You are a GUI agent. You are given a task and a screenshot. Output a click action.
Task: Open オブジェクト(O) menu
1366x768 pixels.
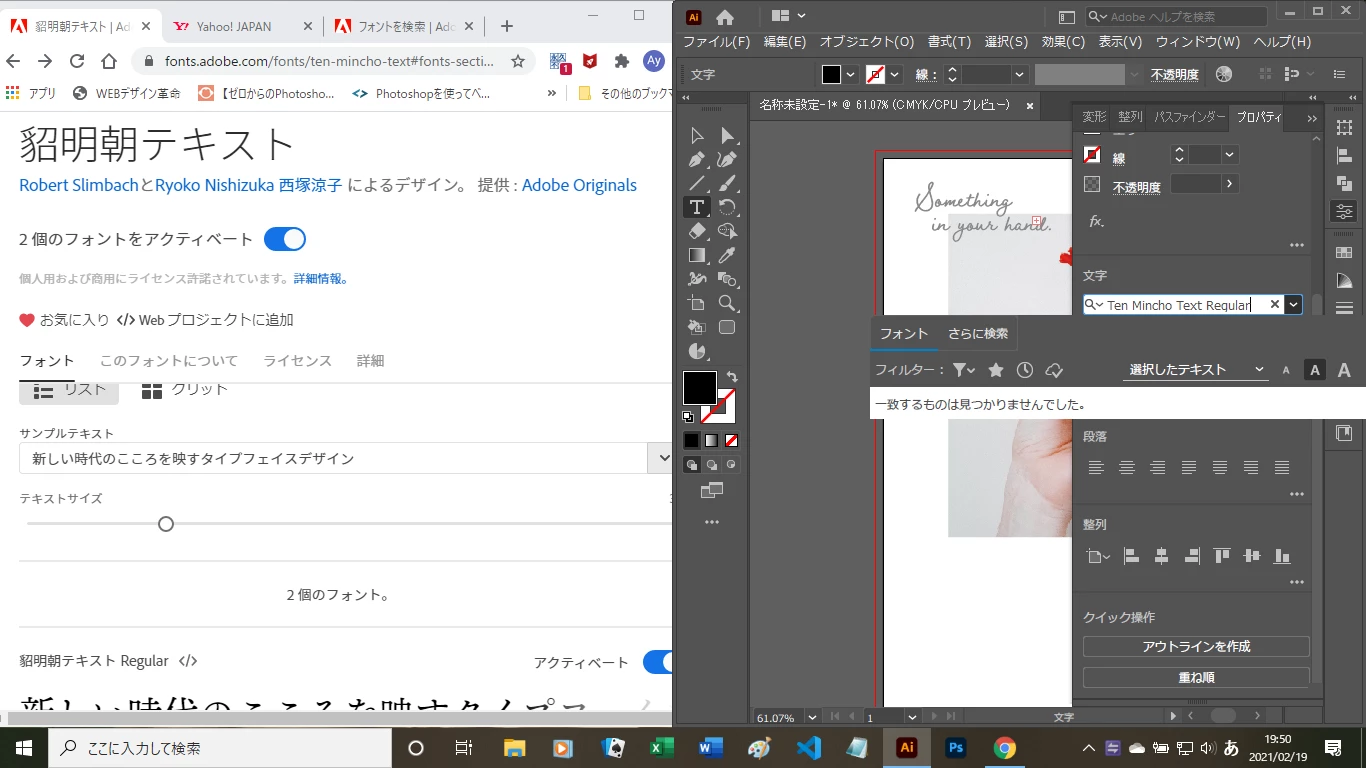coord(867,42)
